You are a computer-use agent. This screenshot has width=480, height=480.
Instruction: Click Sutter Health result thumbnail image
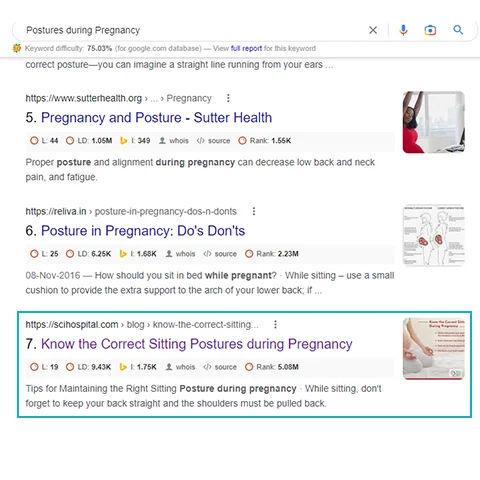pos(434,122)
